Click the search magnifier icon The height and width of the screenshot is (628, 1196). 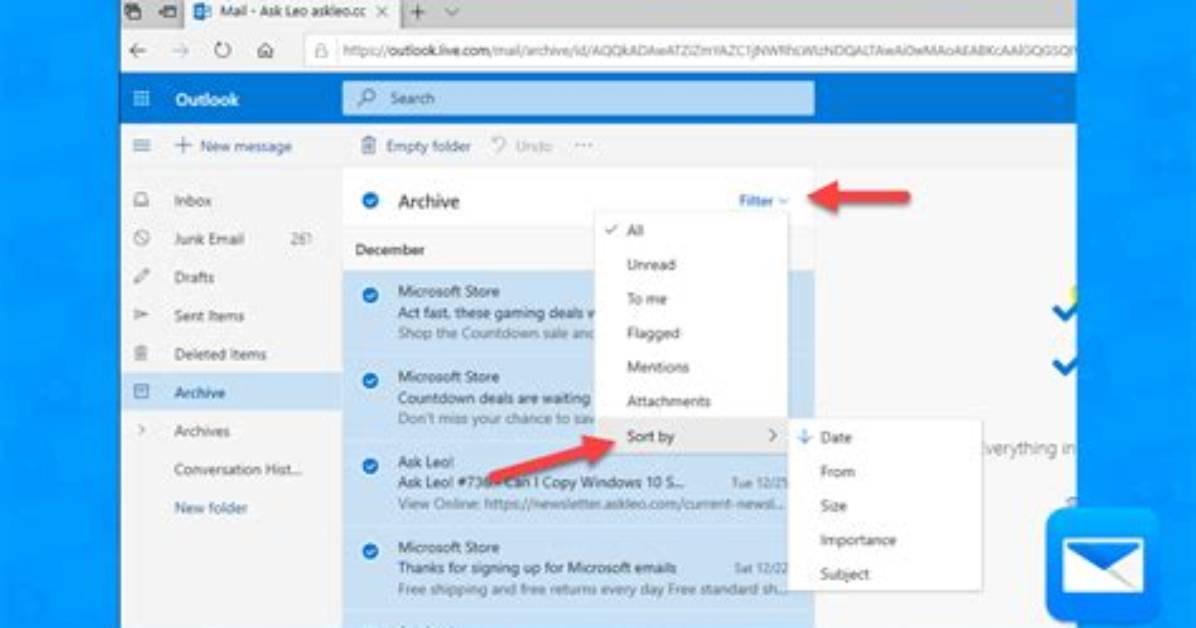(x=368, y=98)
